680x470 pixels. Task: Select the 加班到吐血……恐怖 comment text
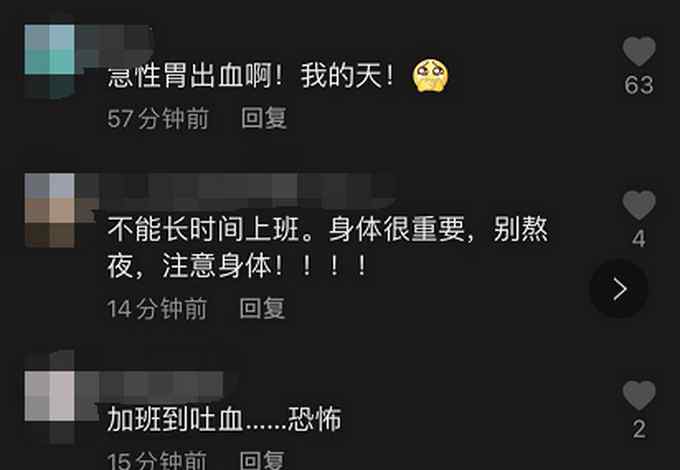pos(224,419)
